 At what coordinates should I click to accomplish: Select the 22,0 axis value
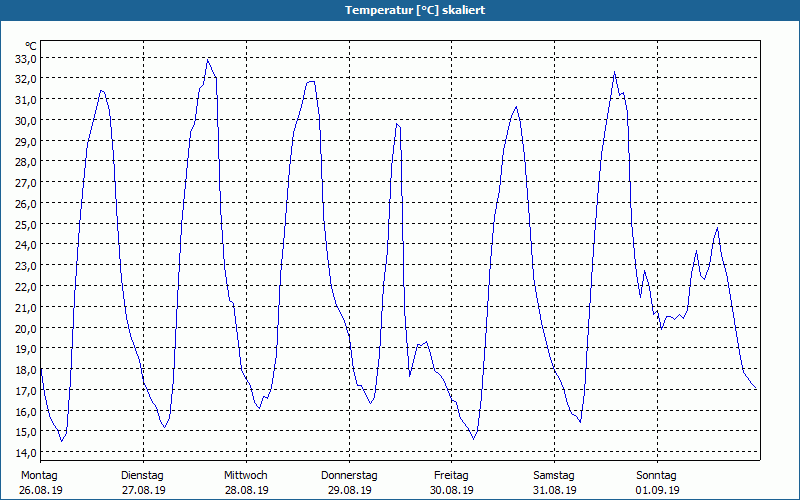click(x=26, y=287)
